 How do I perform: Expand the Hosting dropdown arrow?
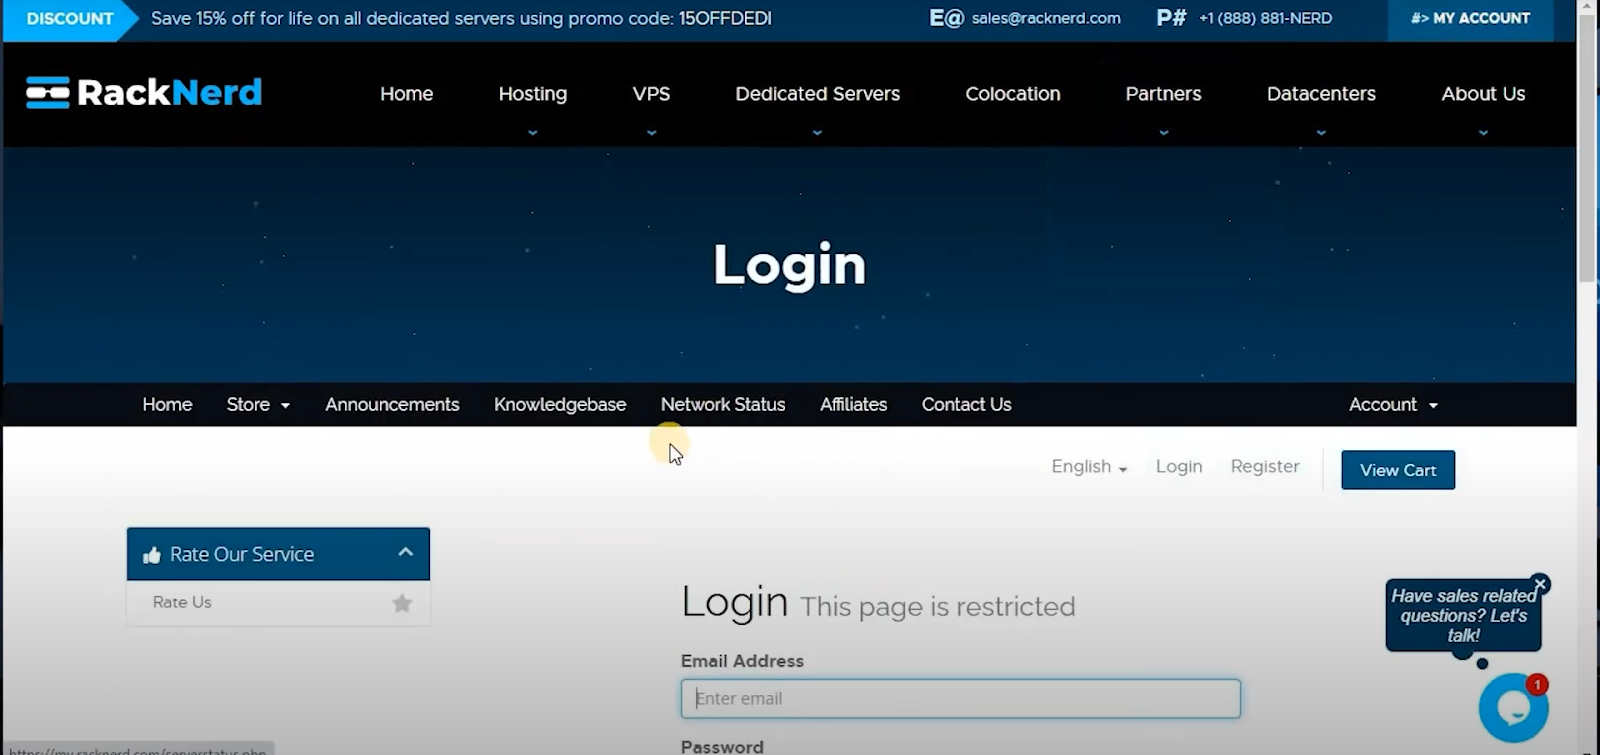click(x=532, y=133)
